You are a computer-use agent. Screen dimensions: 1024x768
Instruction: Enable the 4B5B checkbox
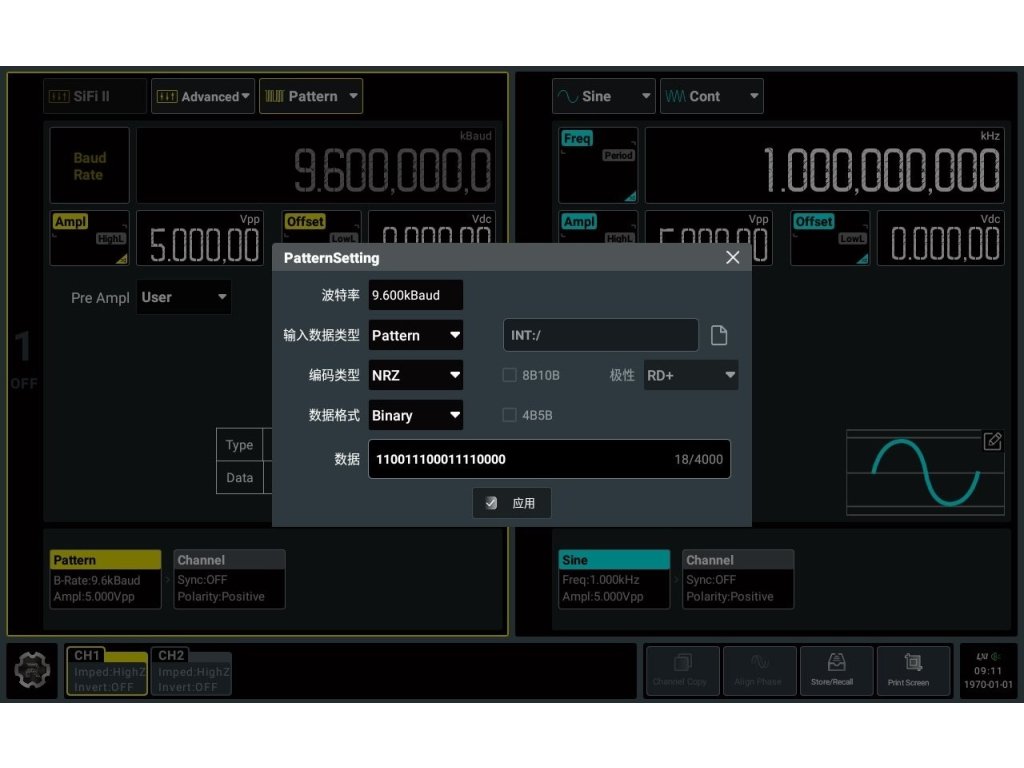tap(510, 415)
